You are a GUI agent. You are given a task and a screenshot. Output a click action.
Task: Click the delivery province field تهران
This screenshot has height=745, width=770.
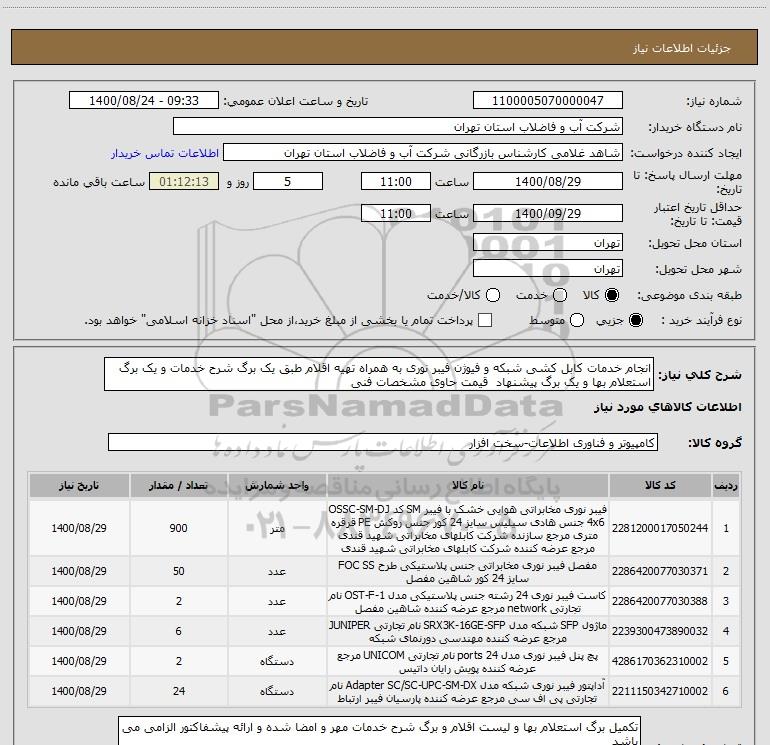[x=548, y=243]
